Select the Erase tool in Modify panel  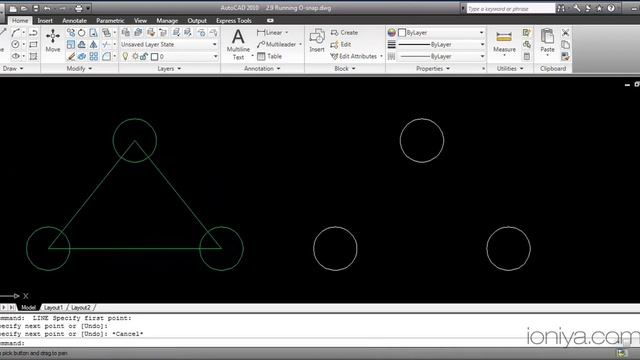click(x=71, y=56)
